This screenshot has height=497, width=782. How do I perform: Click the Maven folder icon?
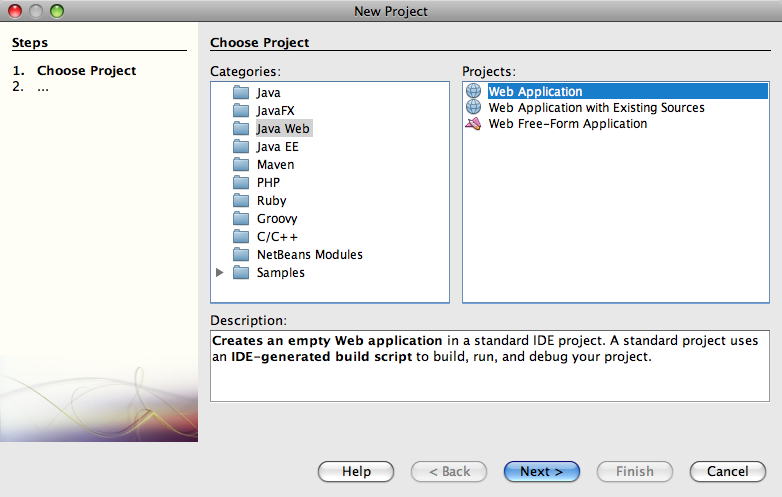coord(240,165)
